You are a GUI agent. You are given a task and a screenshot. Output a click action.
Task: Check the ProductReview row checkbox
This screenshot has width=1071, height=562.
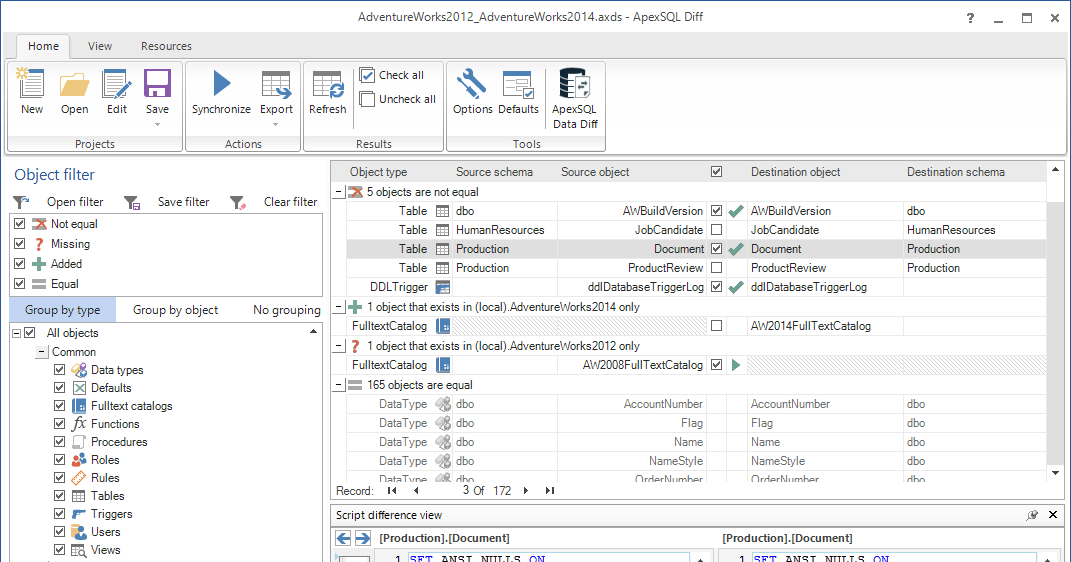tap(716, 268)
